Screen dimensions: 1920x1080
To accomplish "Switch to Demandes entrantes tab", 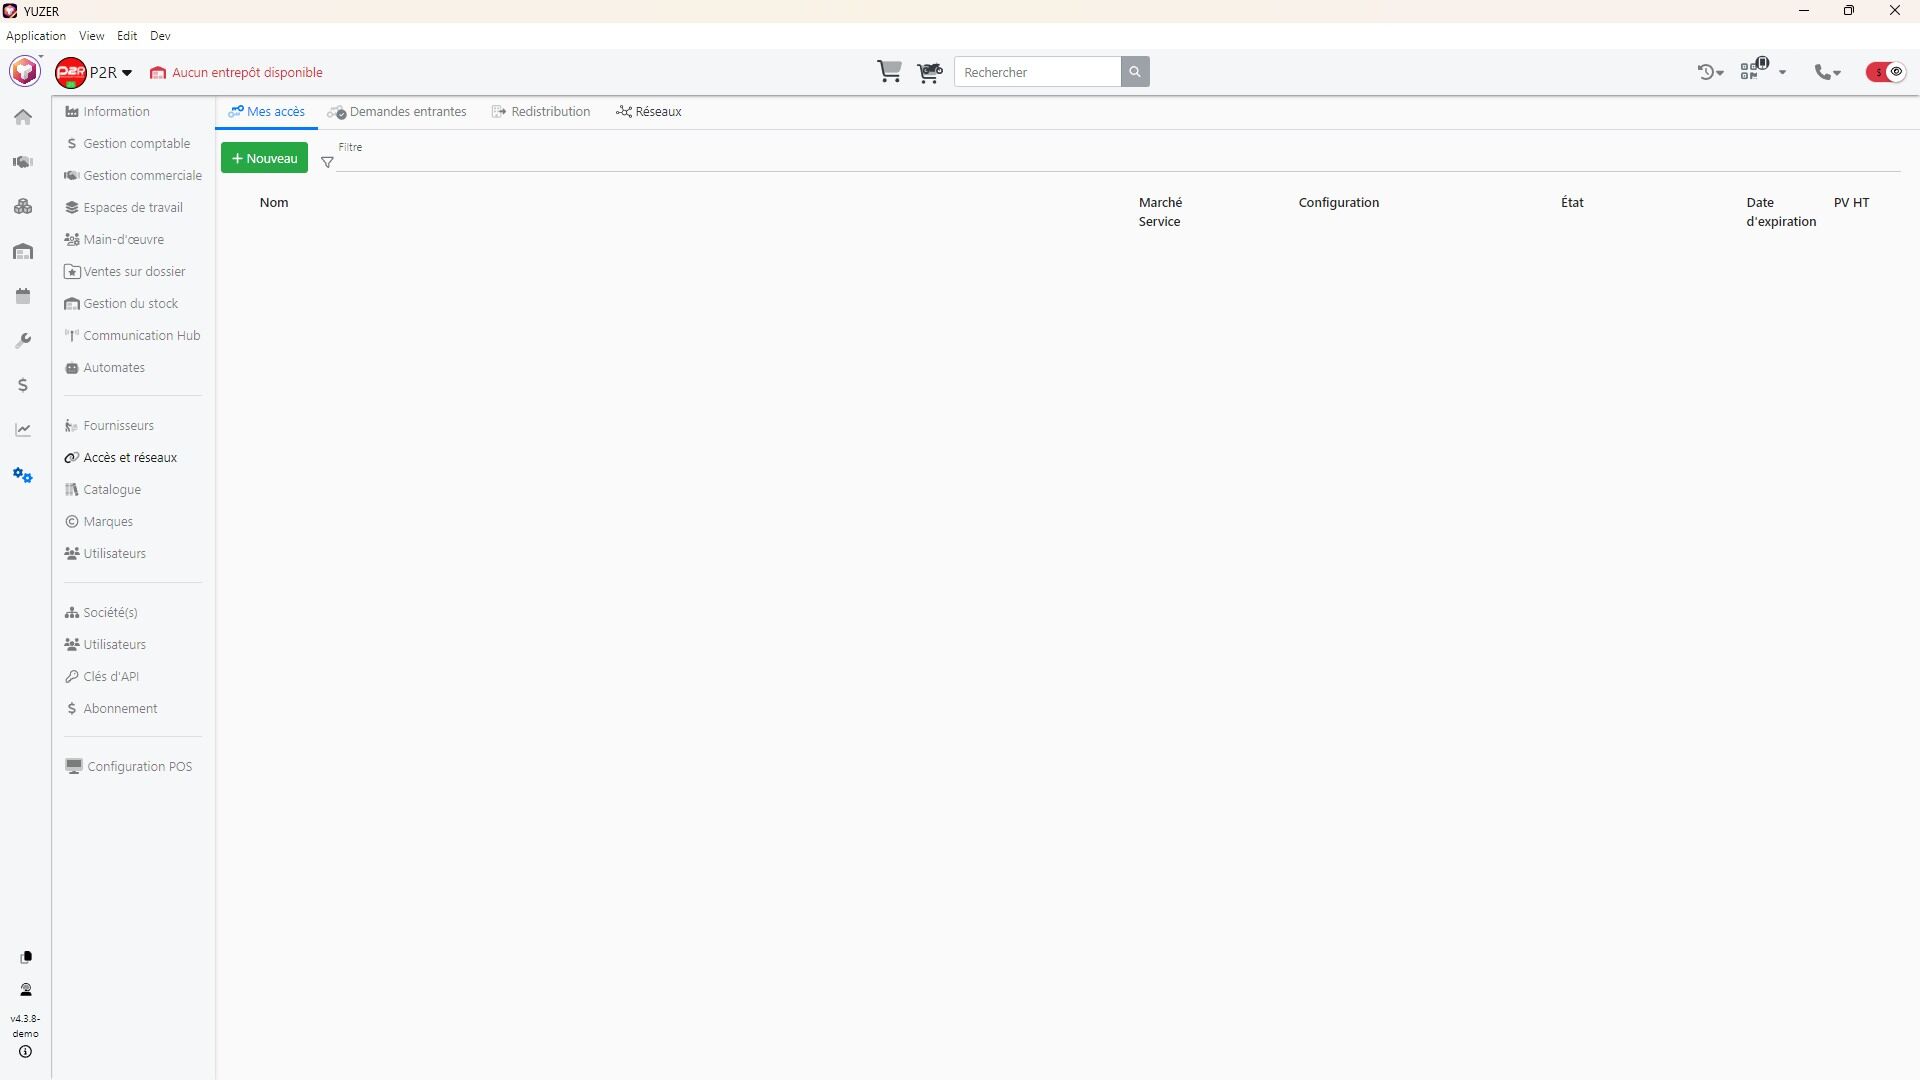I will pyautogui.click(x=398, y=112).
